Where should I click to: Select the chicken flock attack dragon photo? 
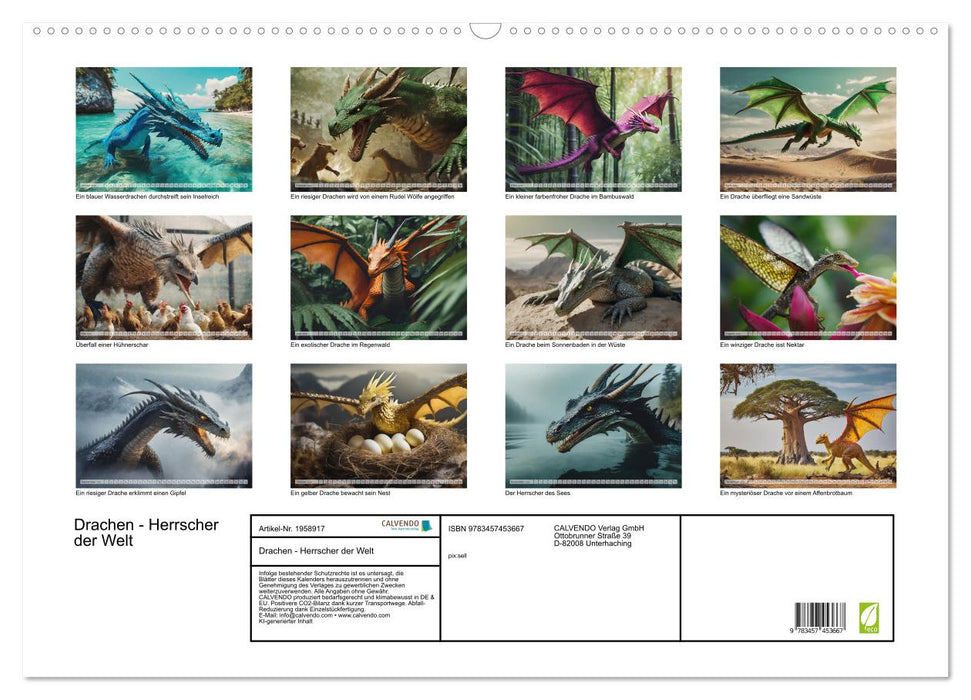(x=164, y=276)
